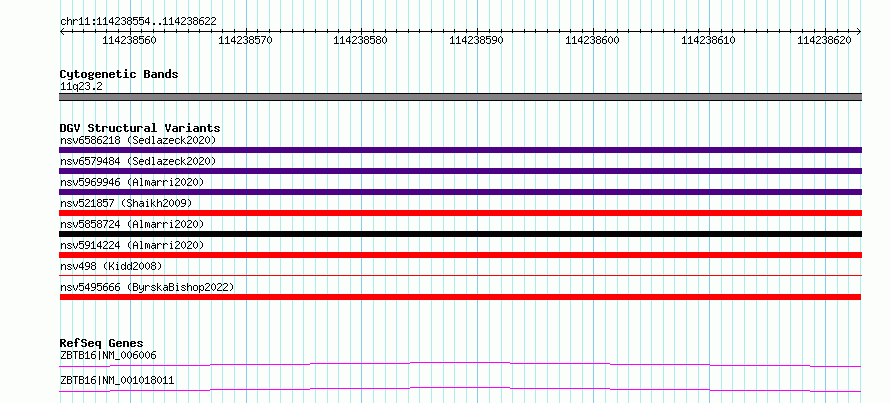Screen dimensions: 890x403
Task: Select the purple bar for nsv5969946
Action: pos(460,192)
